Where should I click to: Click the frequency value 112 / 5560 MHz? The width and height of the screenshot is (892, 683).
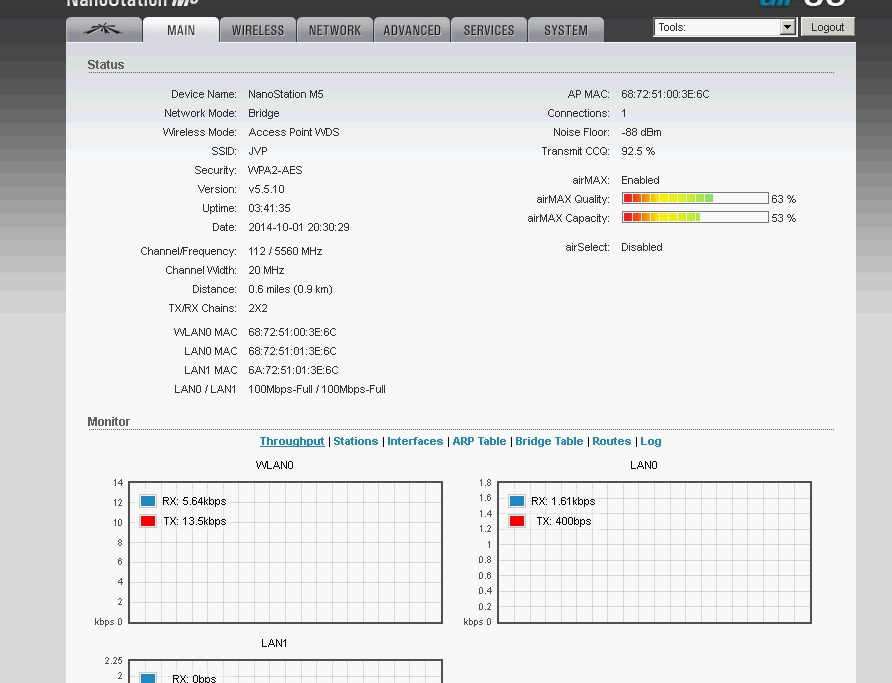285,251
